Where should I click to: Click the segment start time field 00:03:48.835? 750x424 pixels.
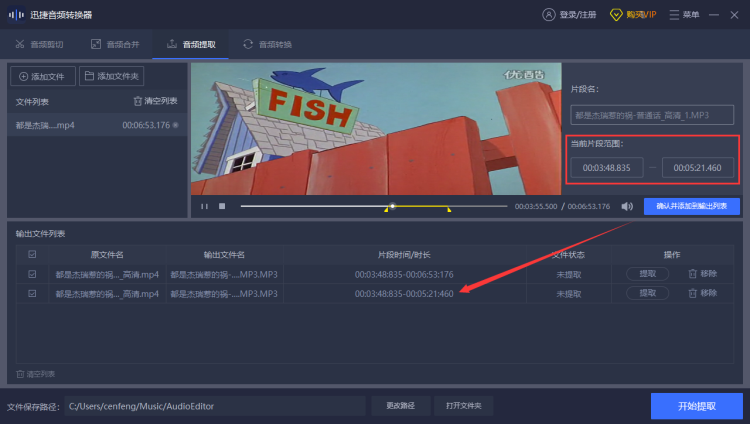point(607,167)
